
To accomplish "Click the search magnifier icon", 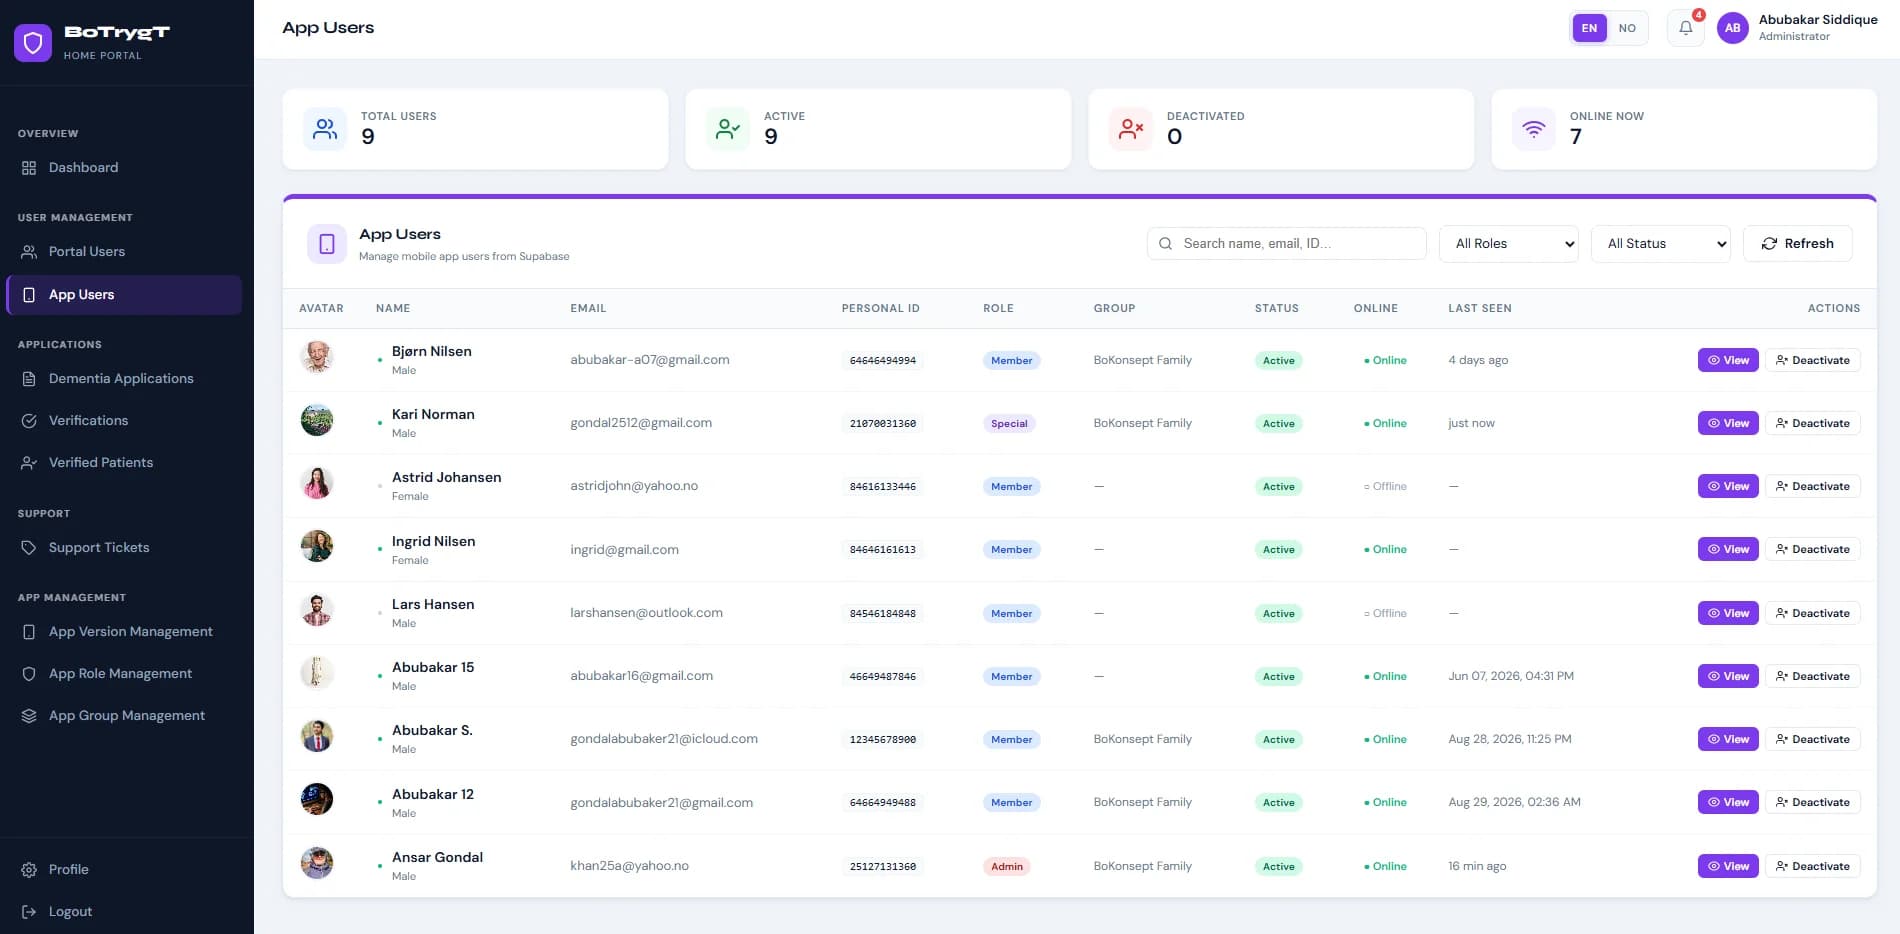I will click(1166, 243).
